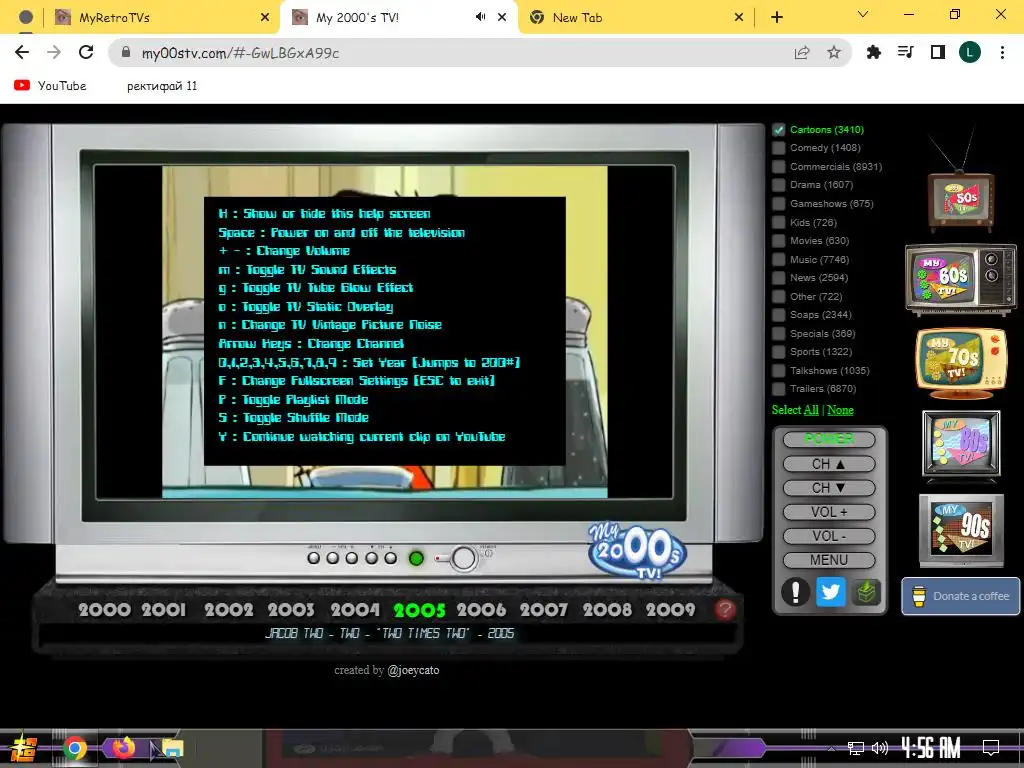
Task: Check the Sports (1322) category
Action: pos(778,352)
